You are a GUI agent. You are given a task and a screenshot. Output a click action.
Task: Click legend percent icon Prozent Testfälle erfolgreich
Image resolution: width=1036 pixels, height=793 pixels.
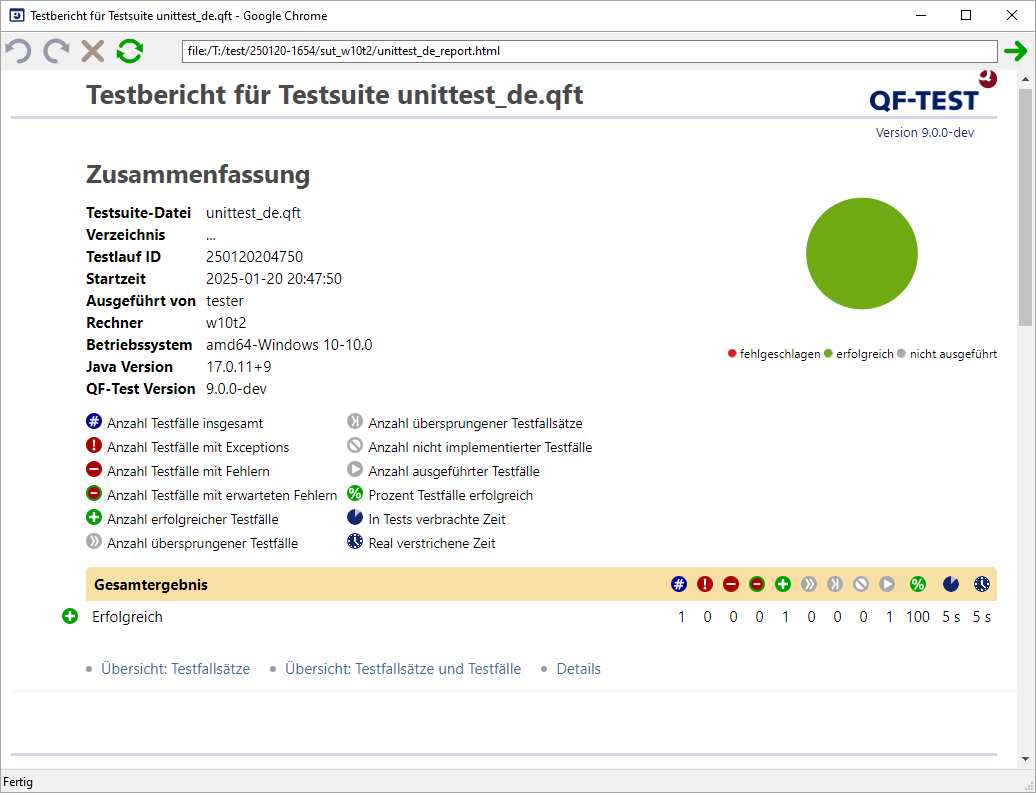355,494
